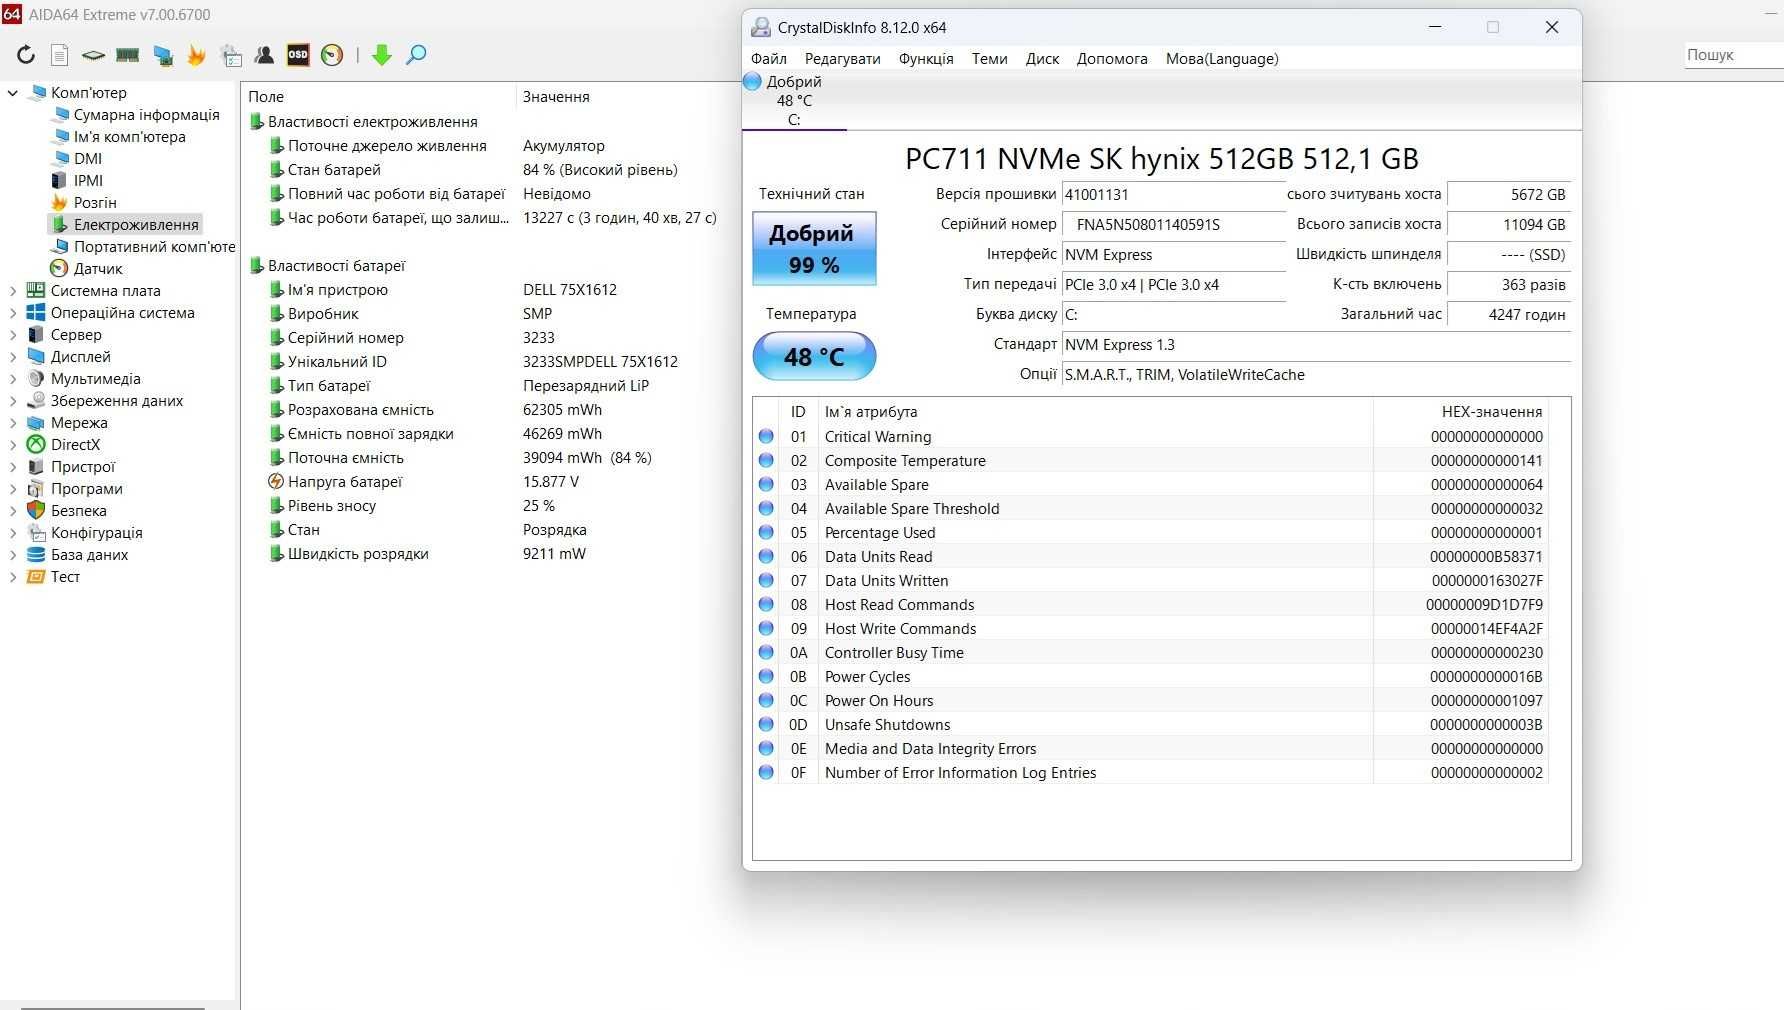Click the Critical Warning status dot
Viewport: 1784px width, 1010px height.
pyautogui.click(x=766, y=436)
